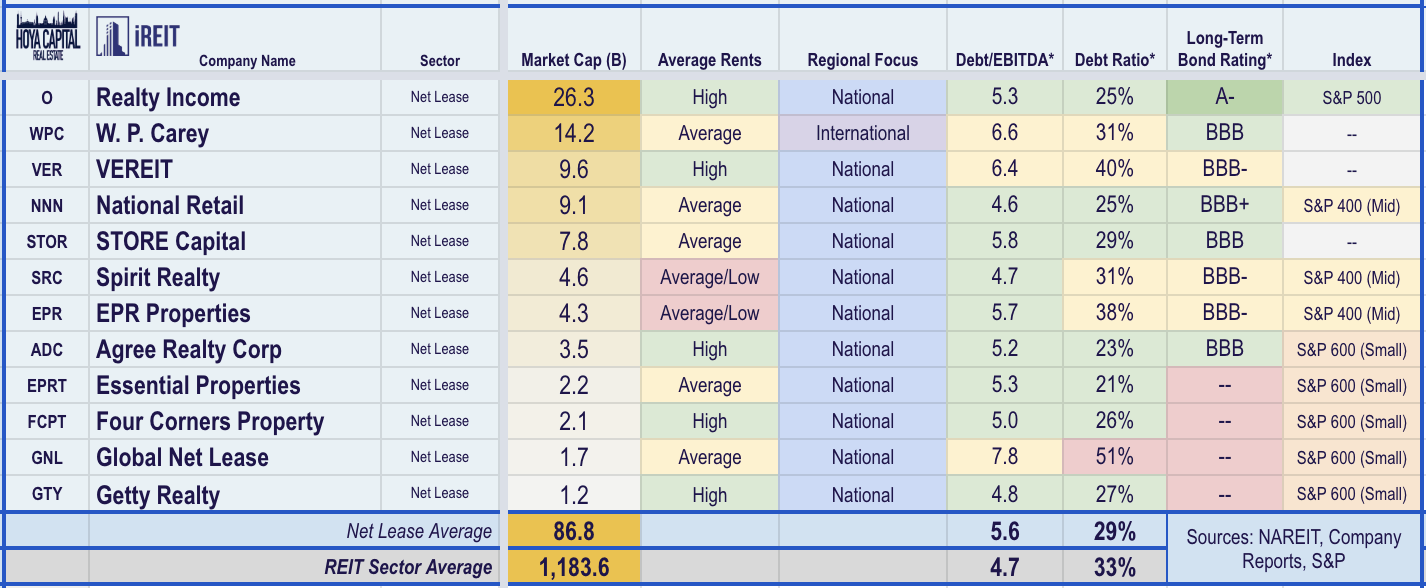Image resolution: width=1426 pixels, height=588 pixels.
Task: Select the Getty Realty company name
Action: (x=158, y=494)
